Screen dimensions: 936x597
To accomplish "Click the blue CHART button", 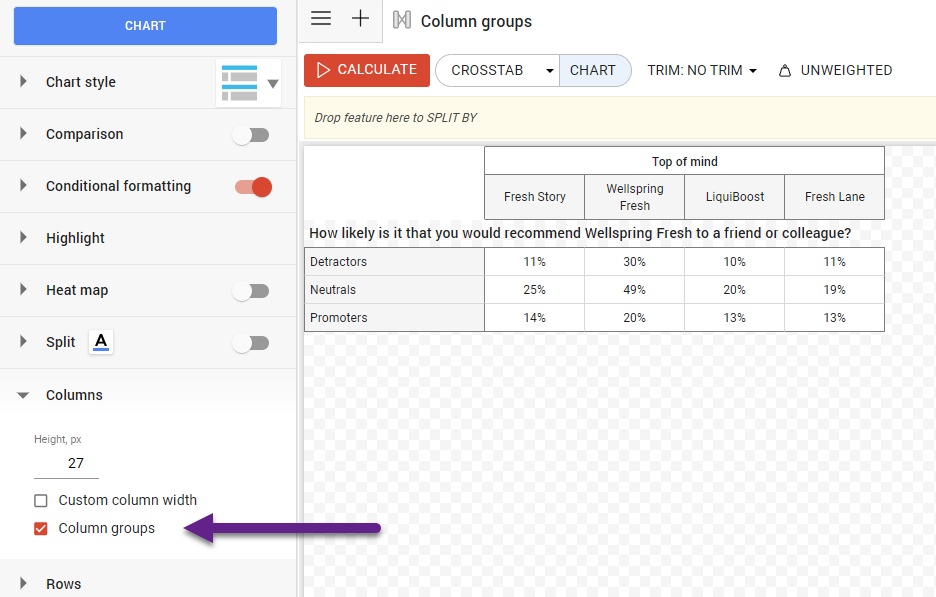I will pyautogui.click(x=144, y=25).
